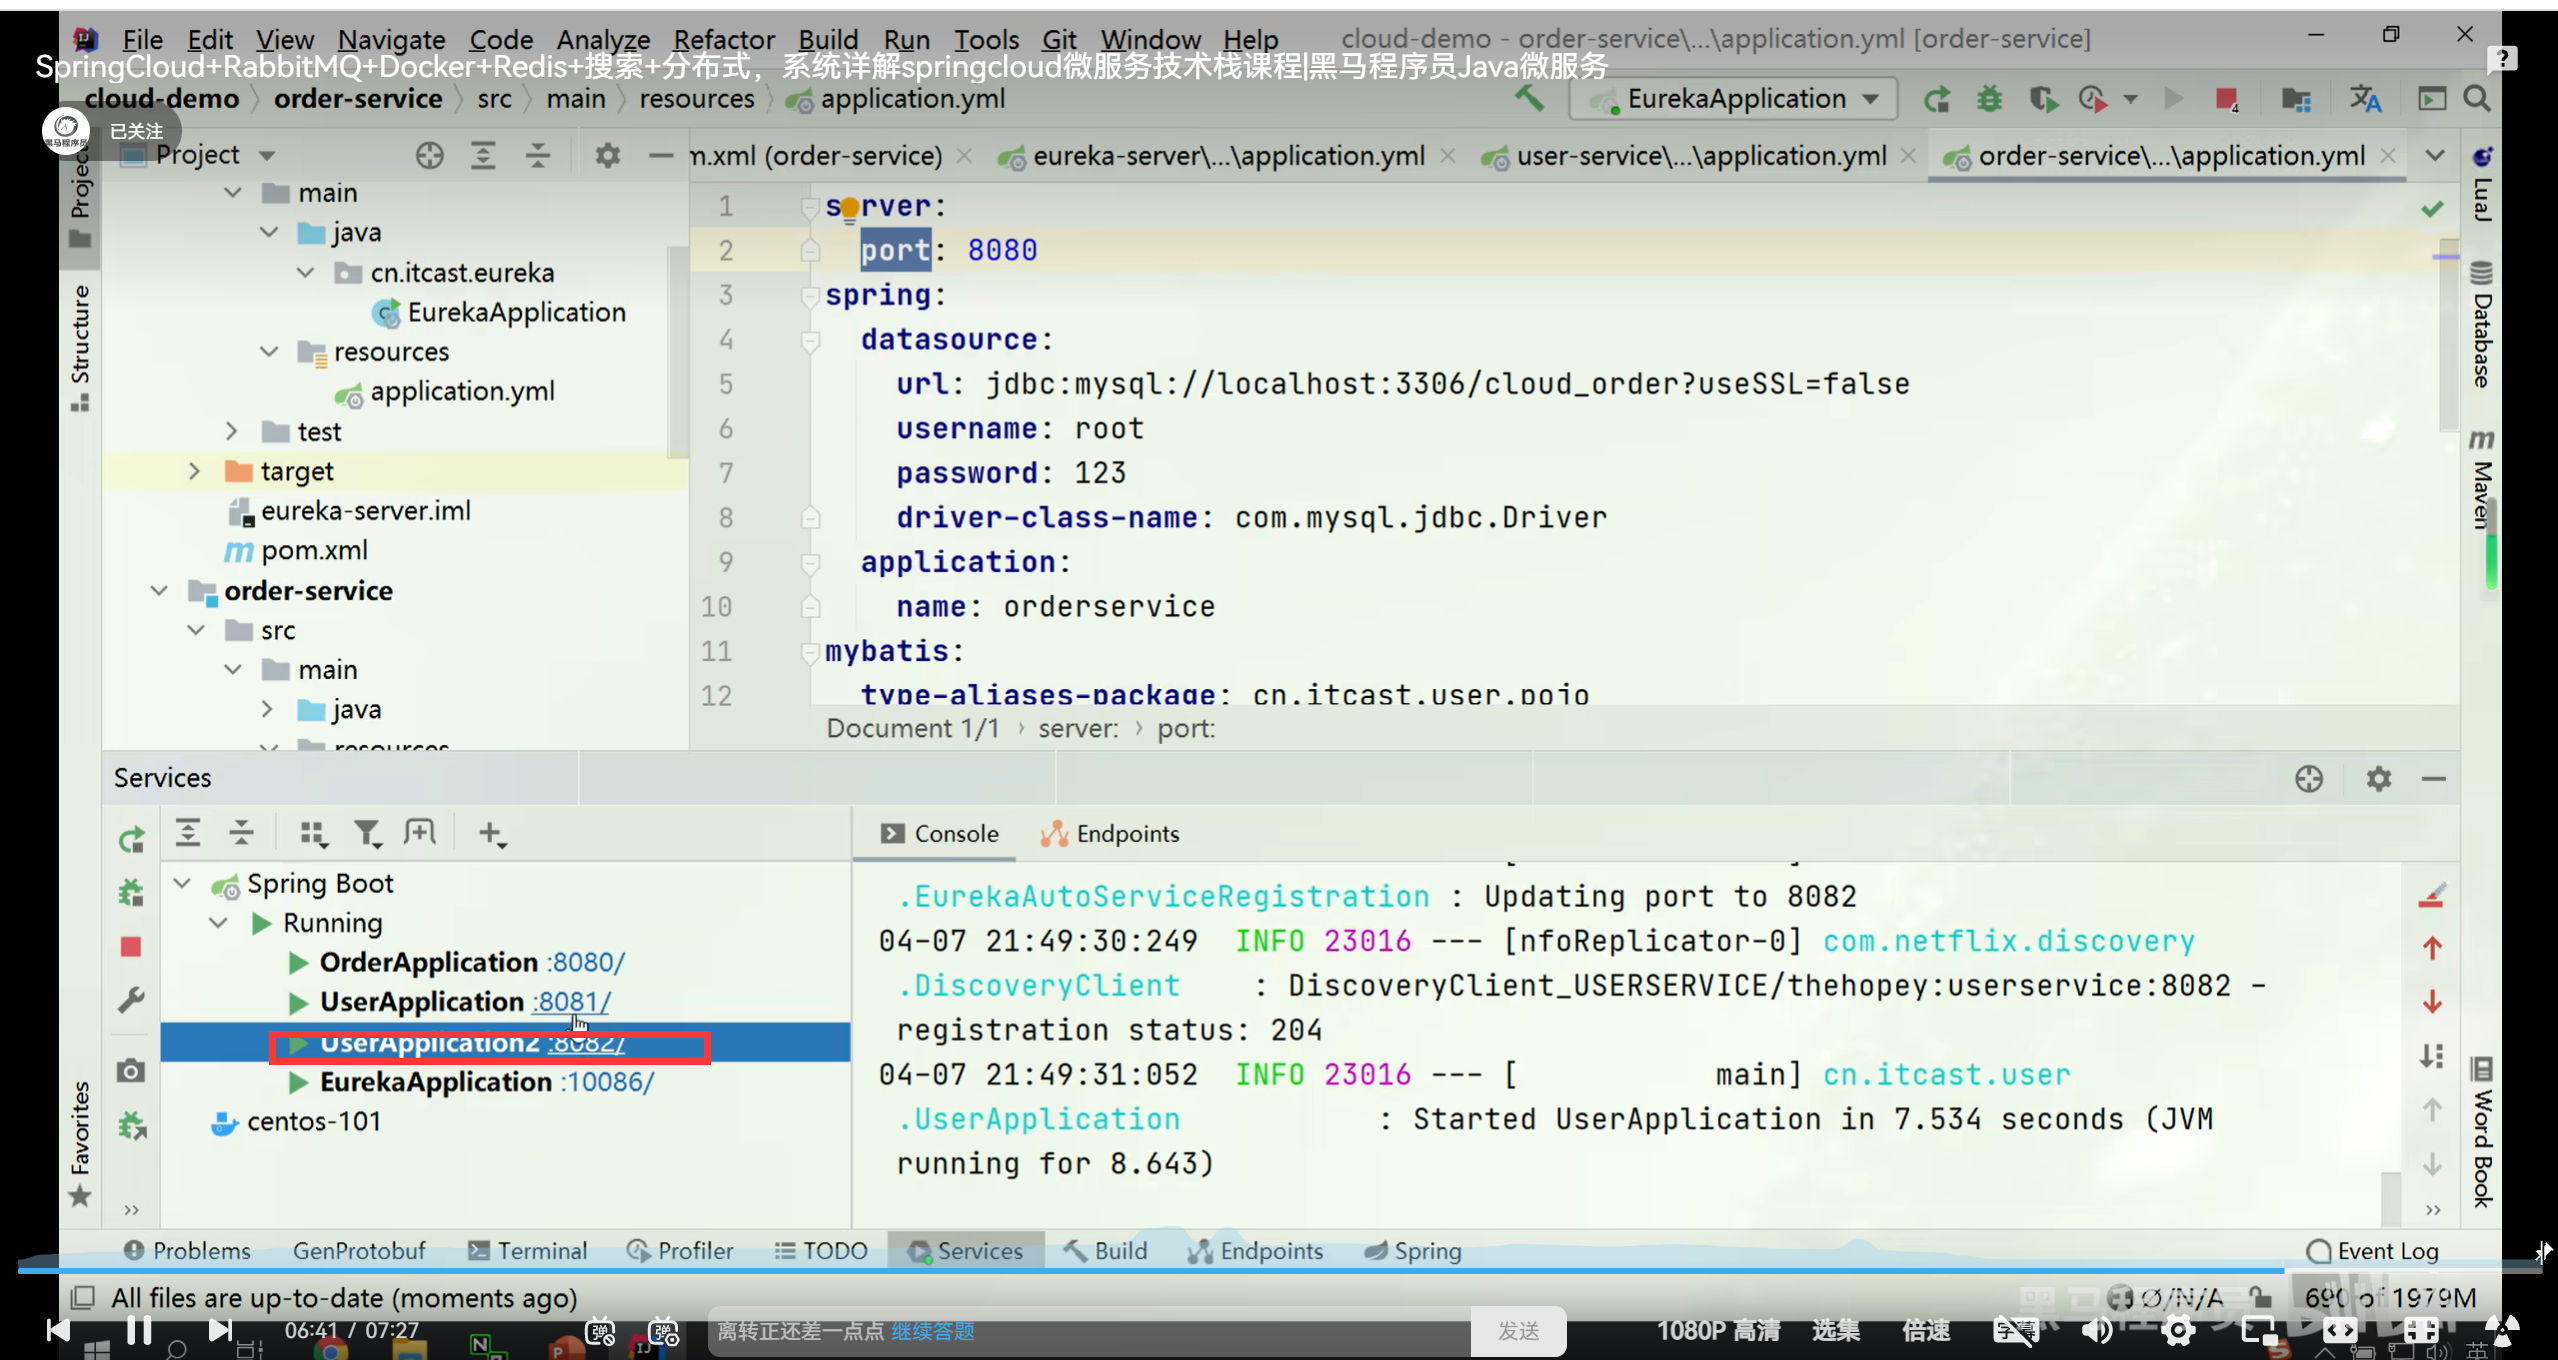The image size is (2558, 1360).
Task: Switch to the user-service application.yml tab
Action: tap(1700, 156)
